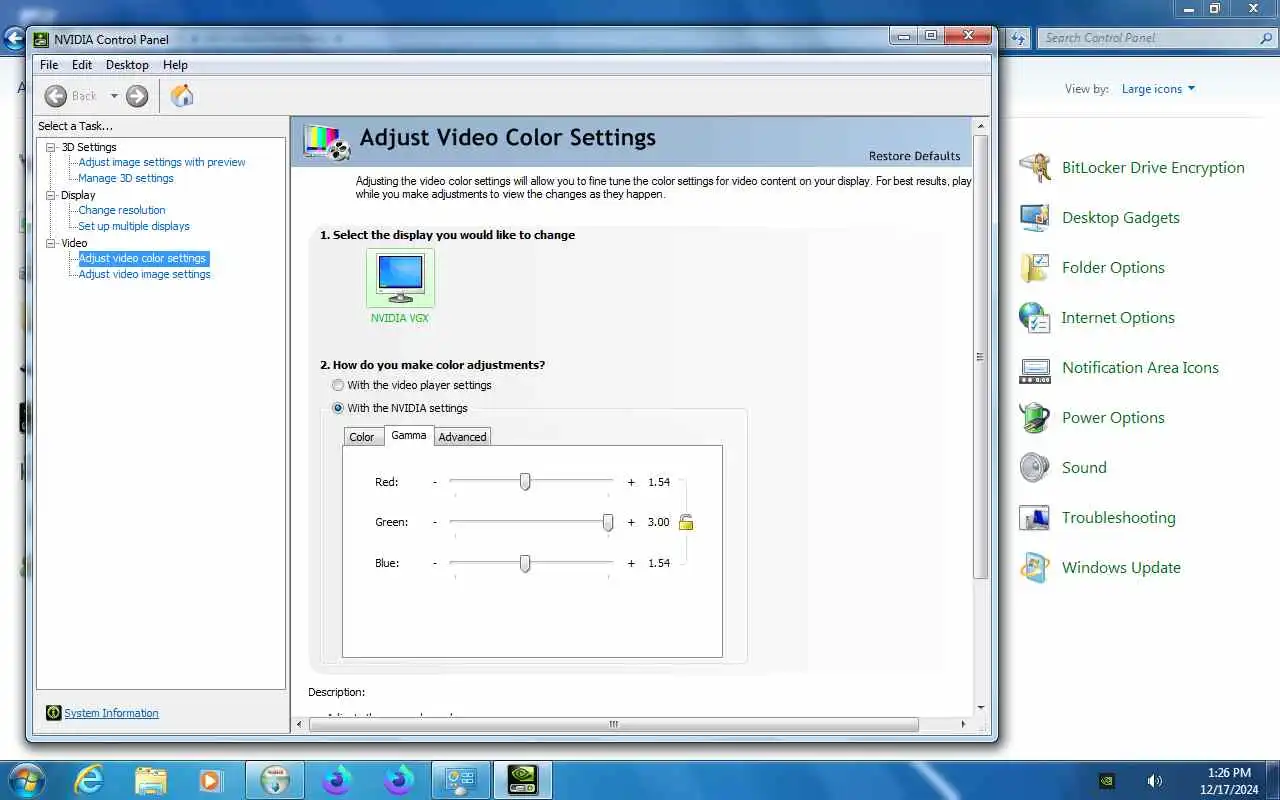Screen dimensions: 1280x800
Task: Open the Help menu
Action: click(x=175, y=65)
